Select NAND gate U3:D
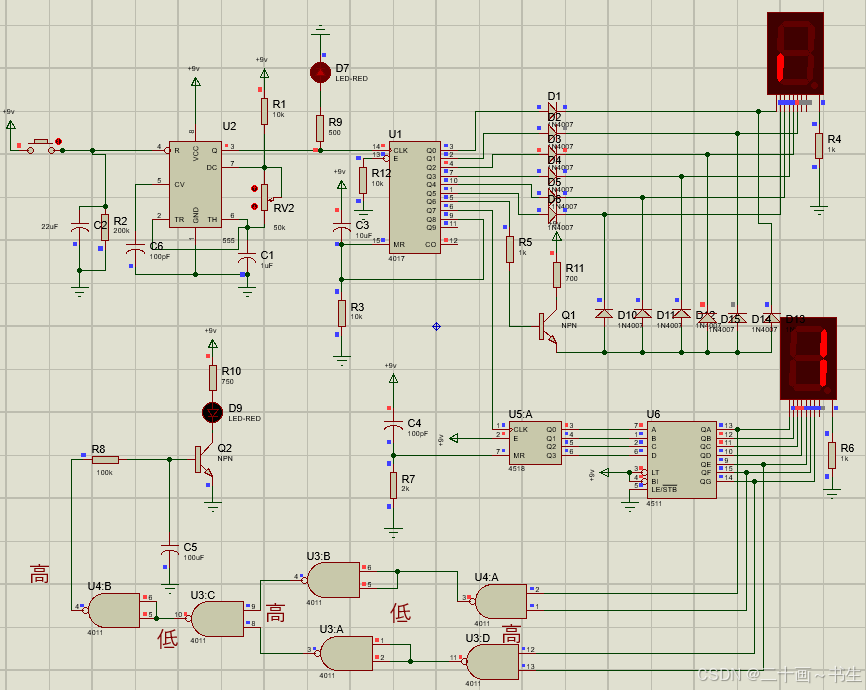 pos(491,659)
